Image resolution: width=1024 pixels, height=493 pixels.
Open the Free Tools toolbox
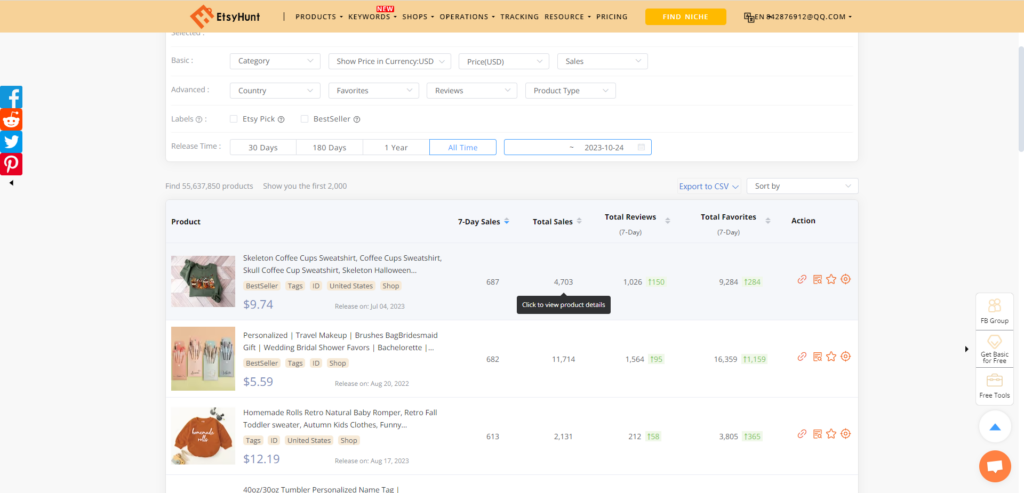click(994, 385)
